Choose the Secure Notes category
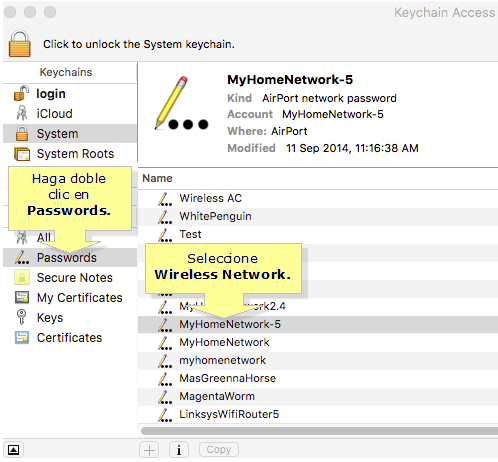Screen dimensions: 498x462 [x=70, y=278]
